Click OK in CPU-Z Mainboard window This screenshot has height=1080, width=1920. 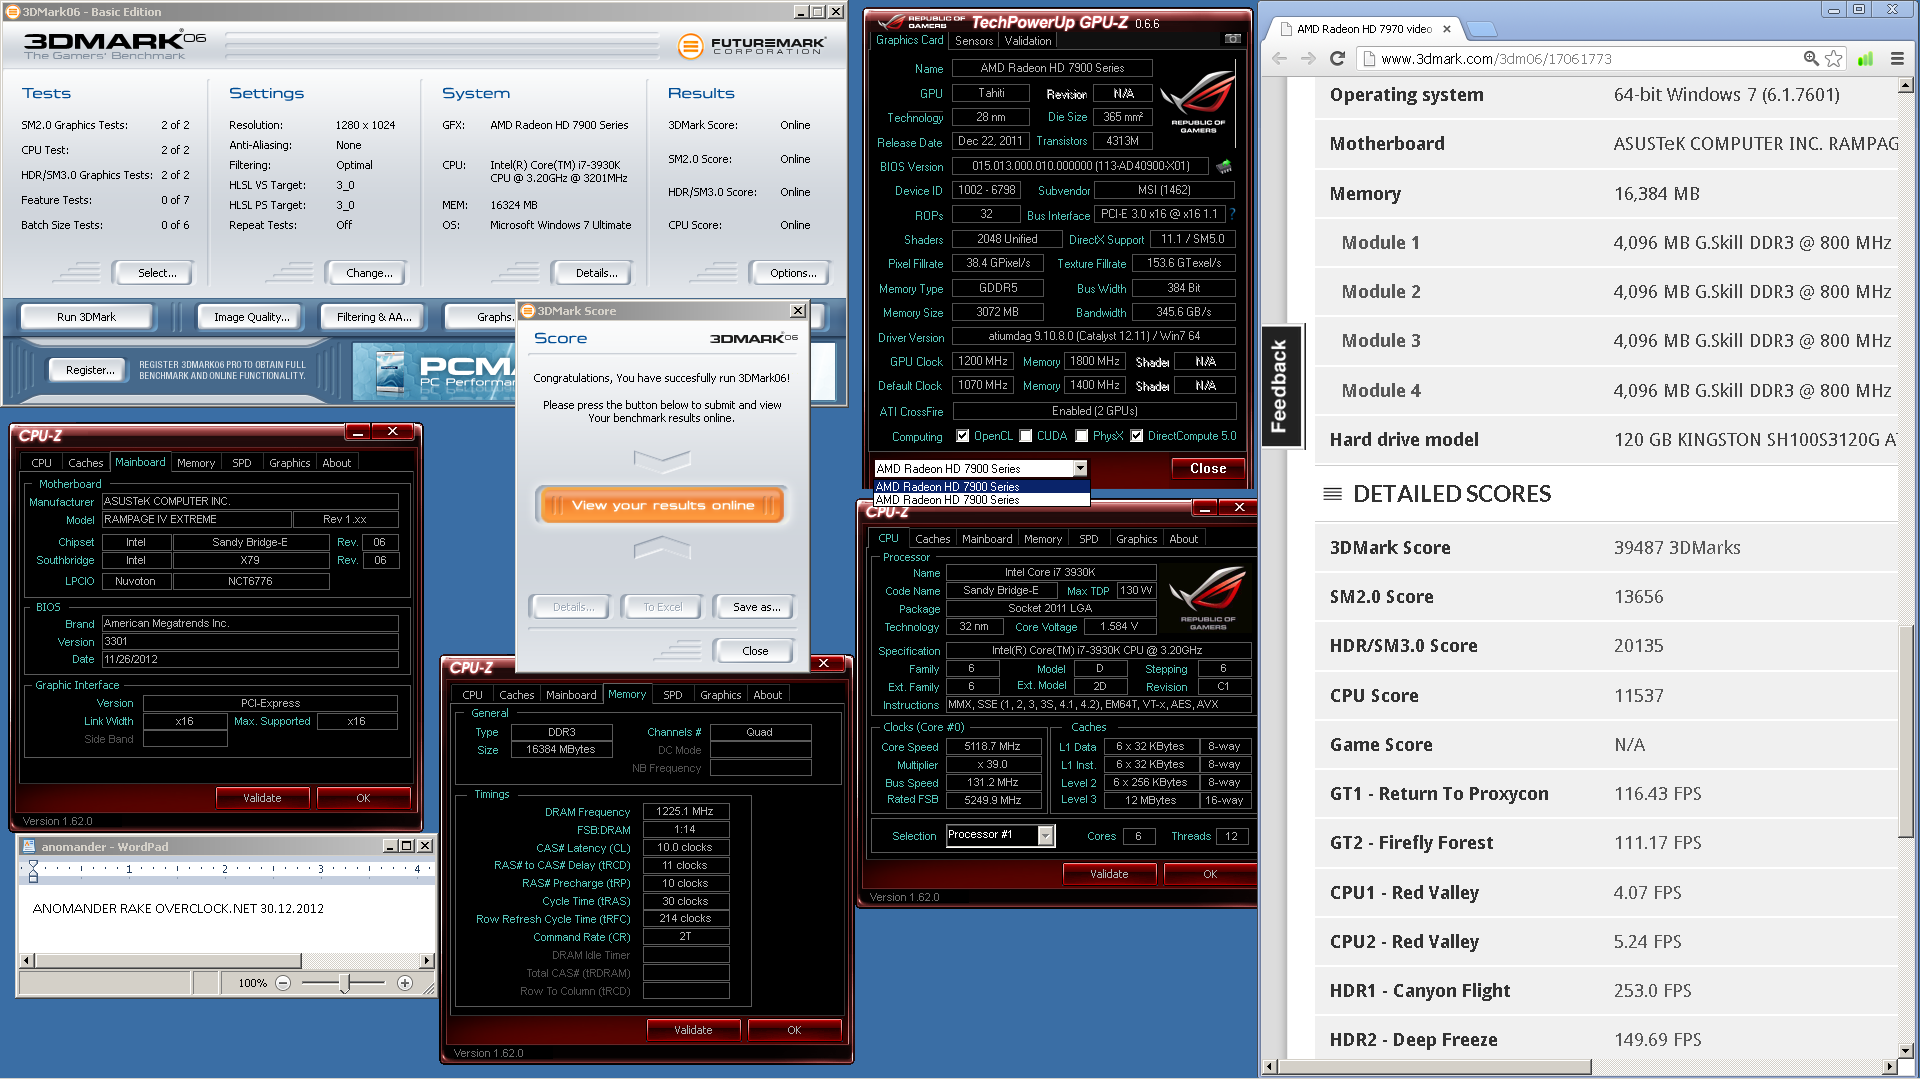click(363, 798)
